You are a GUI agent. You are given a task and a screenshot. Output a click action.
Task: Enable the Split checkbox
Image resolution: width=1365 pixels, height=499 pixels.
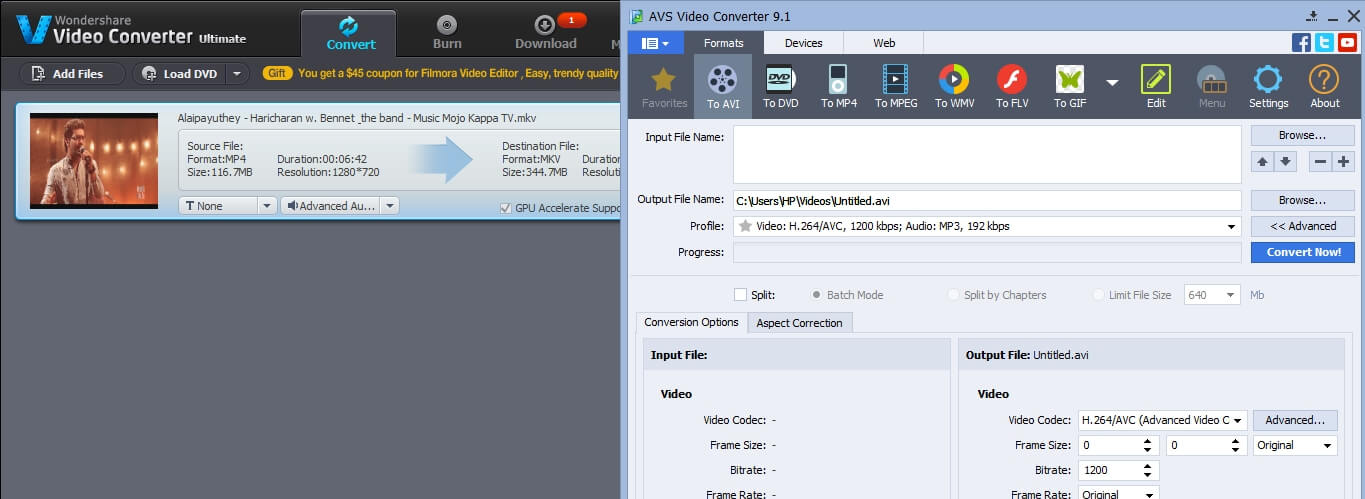(x=740, y=295)
